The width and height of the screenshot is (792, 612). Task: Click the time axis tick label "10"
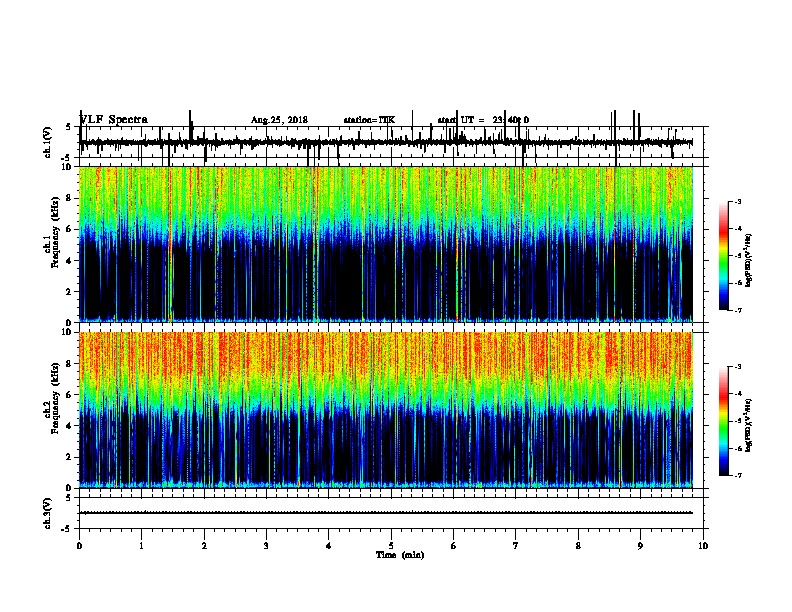point(703,546)
